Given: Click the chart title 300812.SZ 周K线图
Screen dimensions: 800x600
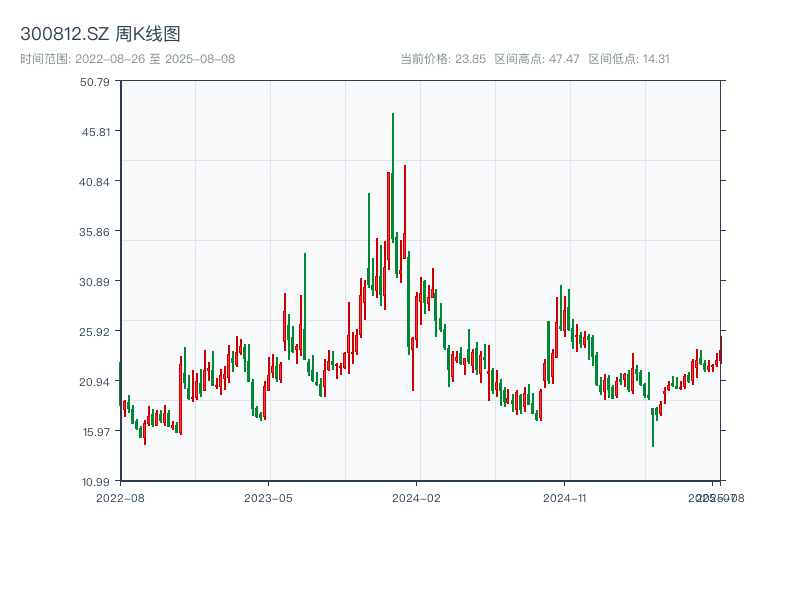Looking at the screenshot, I should click(100, 34).
